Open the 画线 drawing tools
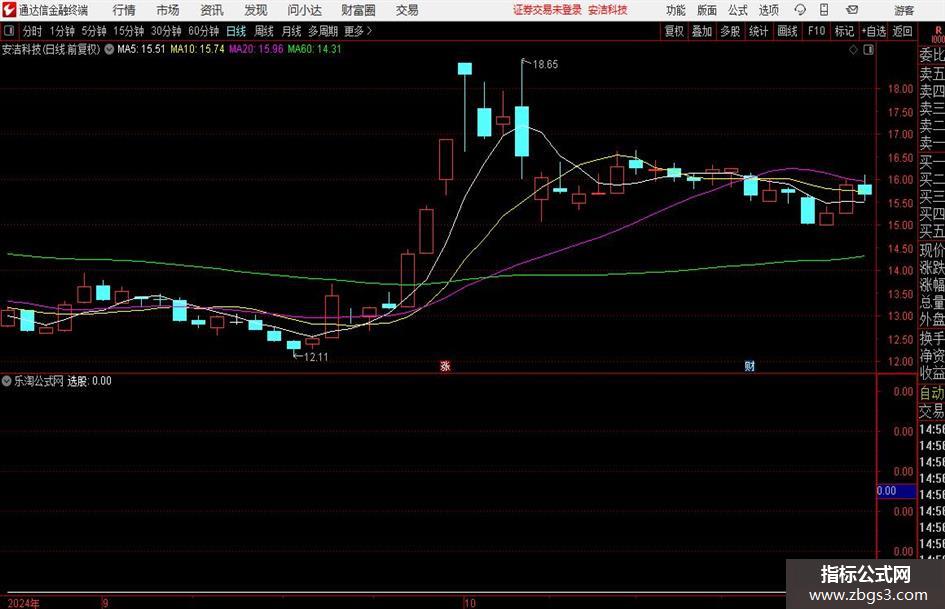 (x=788, y=31)
